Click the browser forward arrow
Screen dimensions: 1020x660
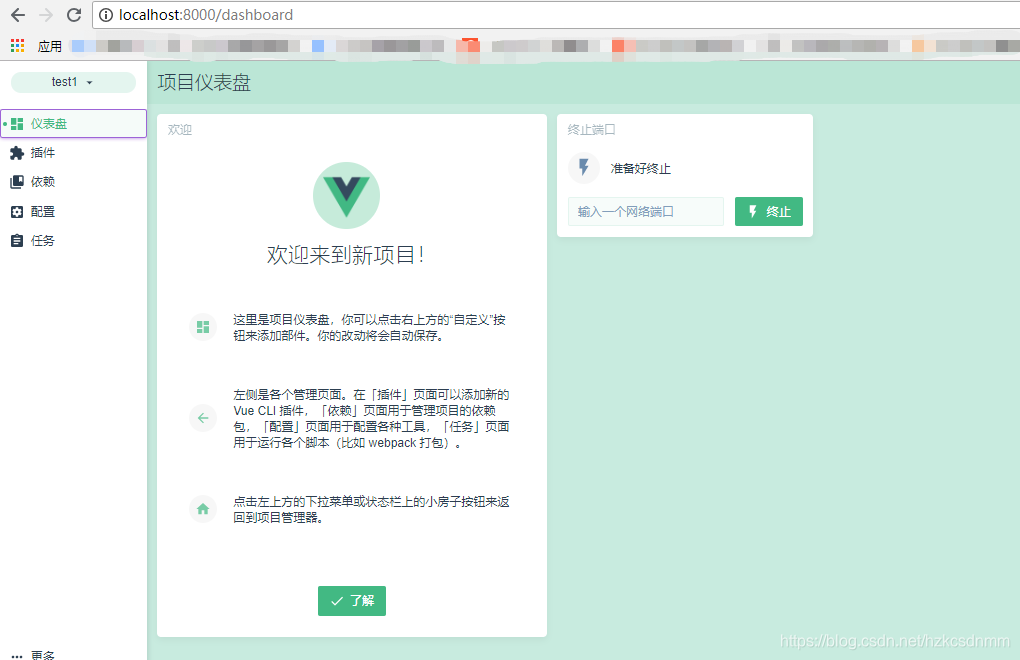[x=46, y=14]
